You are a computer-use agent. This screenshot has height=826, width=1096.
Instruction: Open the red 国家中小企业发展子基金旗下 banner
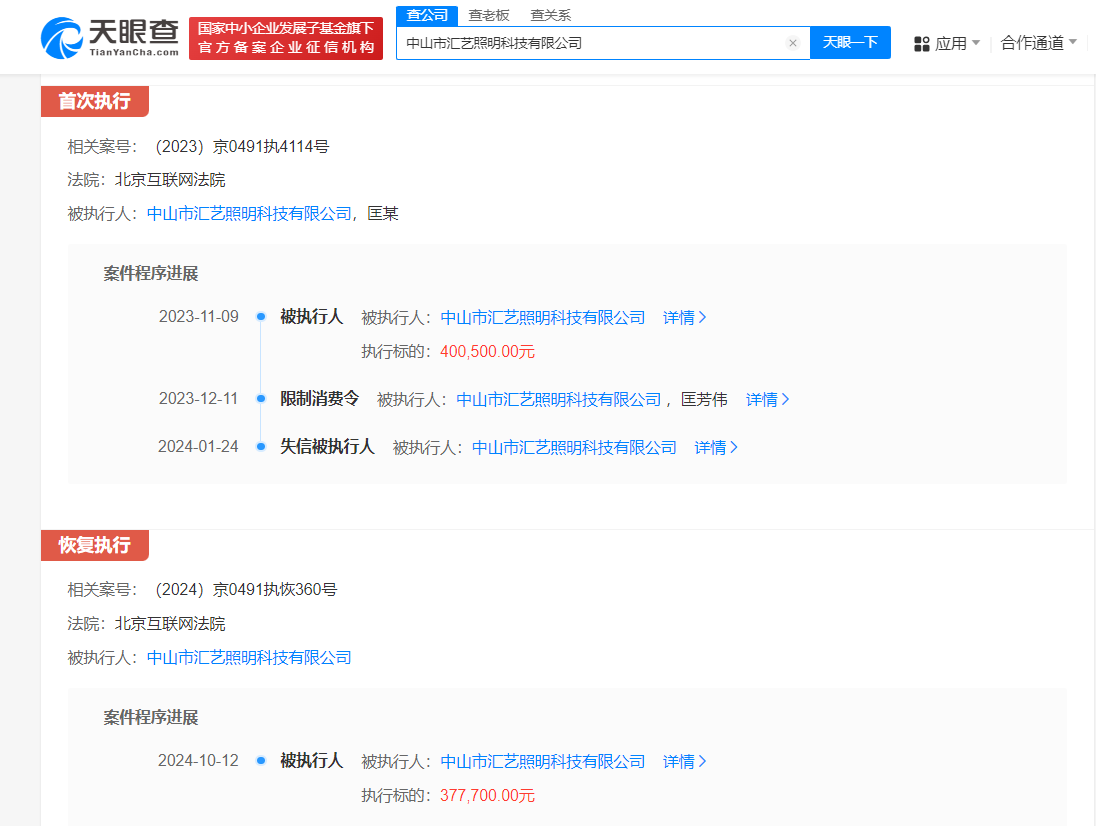click(286, 38)
